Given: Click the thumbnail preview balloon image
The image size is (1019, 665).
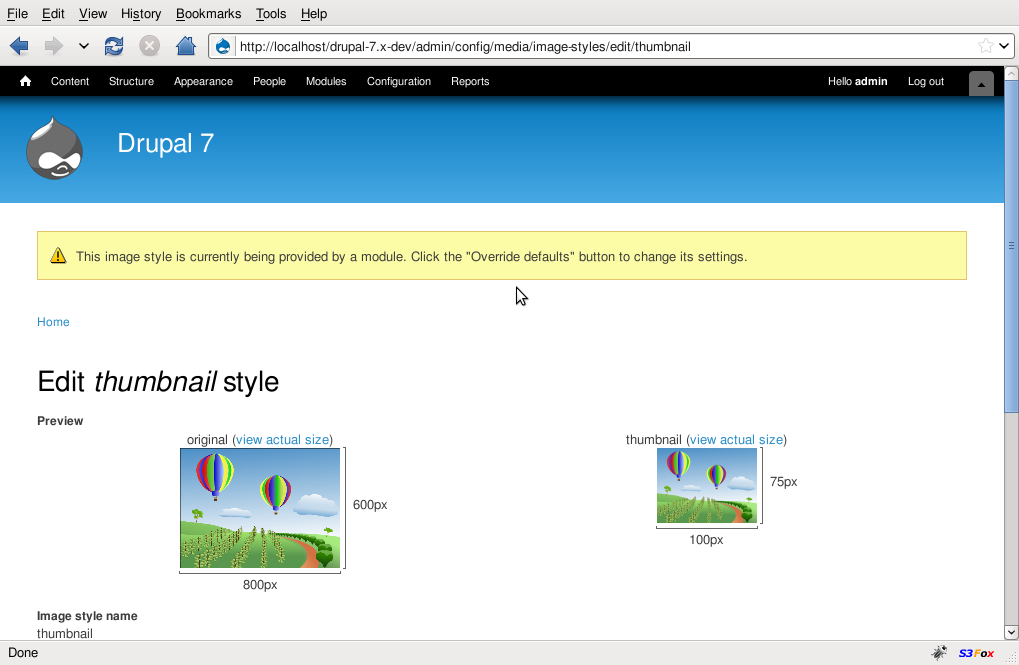Looking at the screenshot, I should point(706,485).
